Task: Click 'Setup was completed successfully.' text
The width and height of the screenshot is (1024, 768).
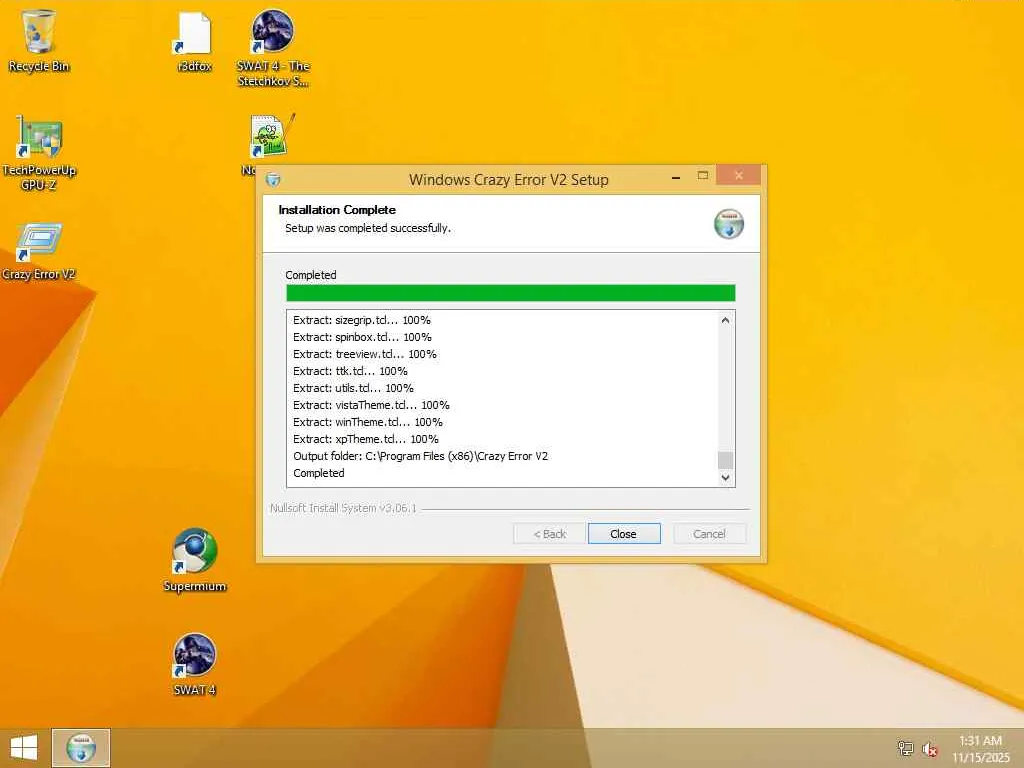Action: coord(368,228)
